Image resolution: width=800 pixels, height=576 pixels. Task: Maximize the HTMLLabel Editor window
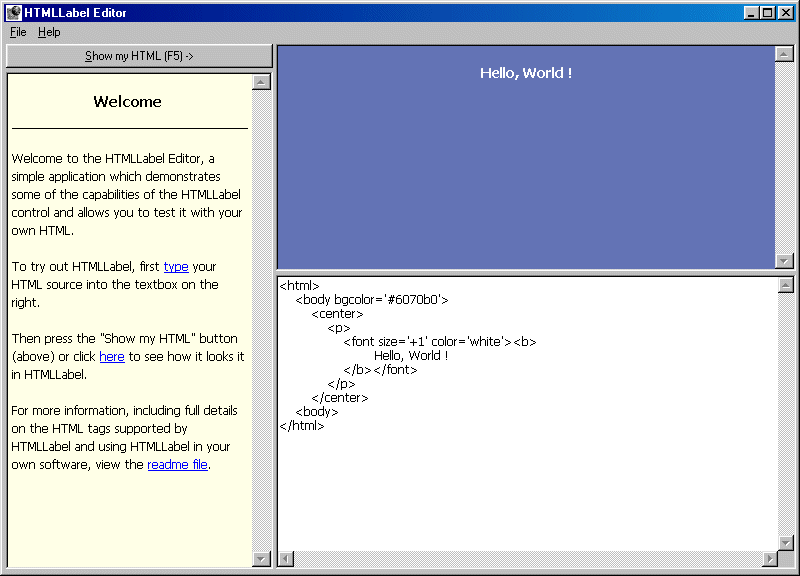pos(768,13)
